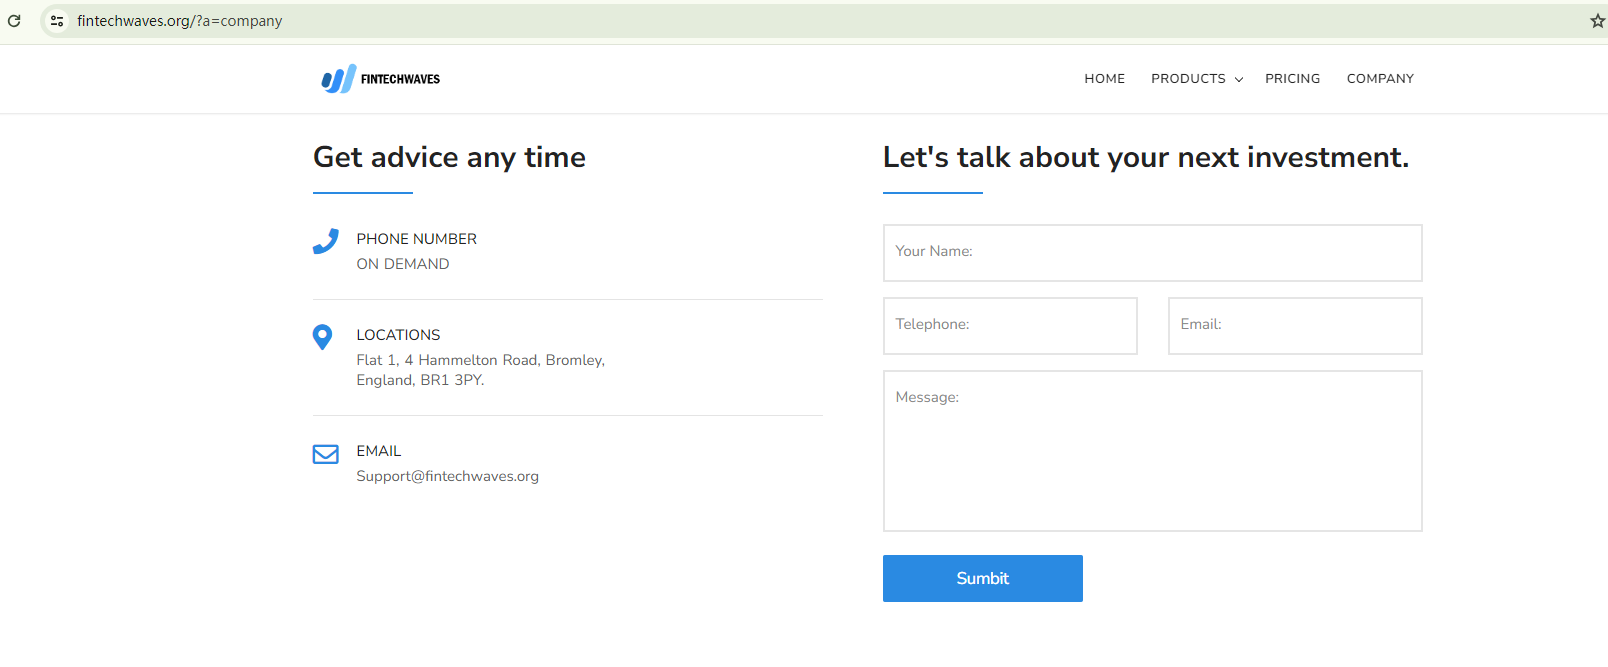Open the Products menu

(1188, 79)
